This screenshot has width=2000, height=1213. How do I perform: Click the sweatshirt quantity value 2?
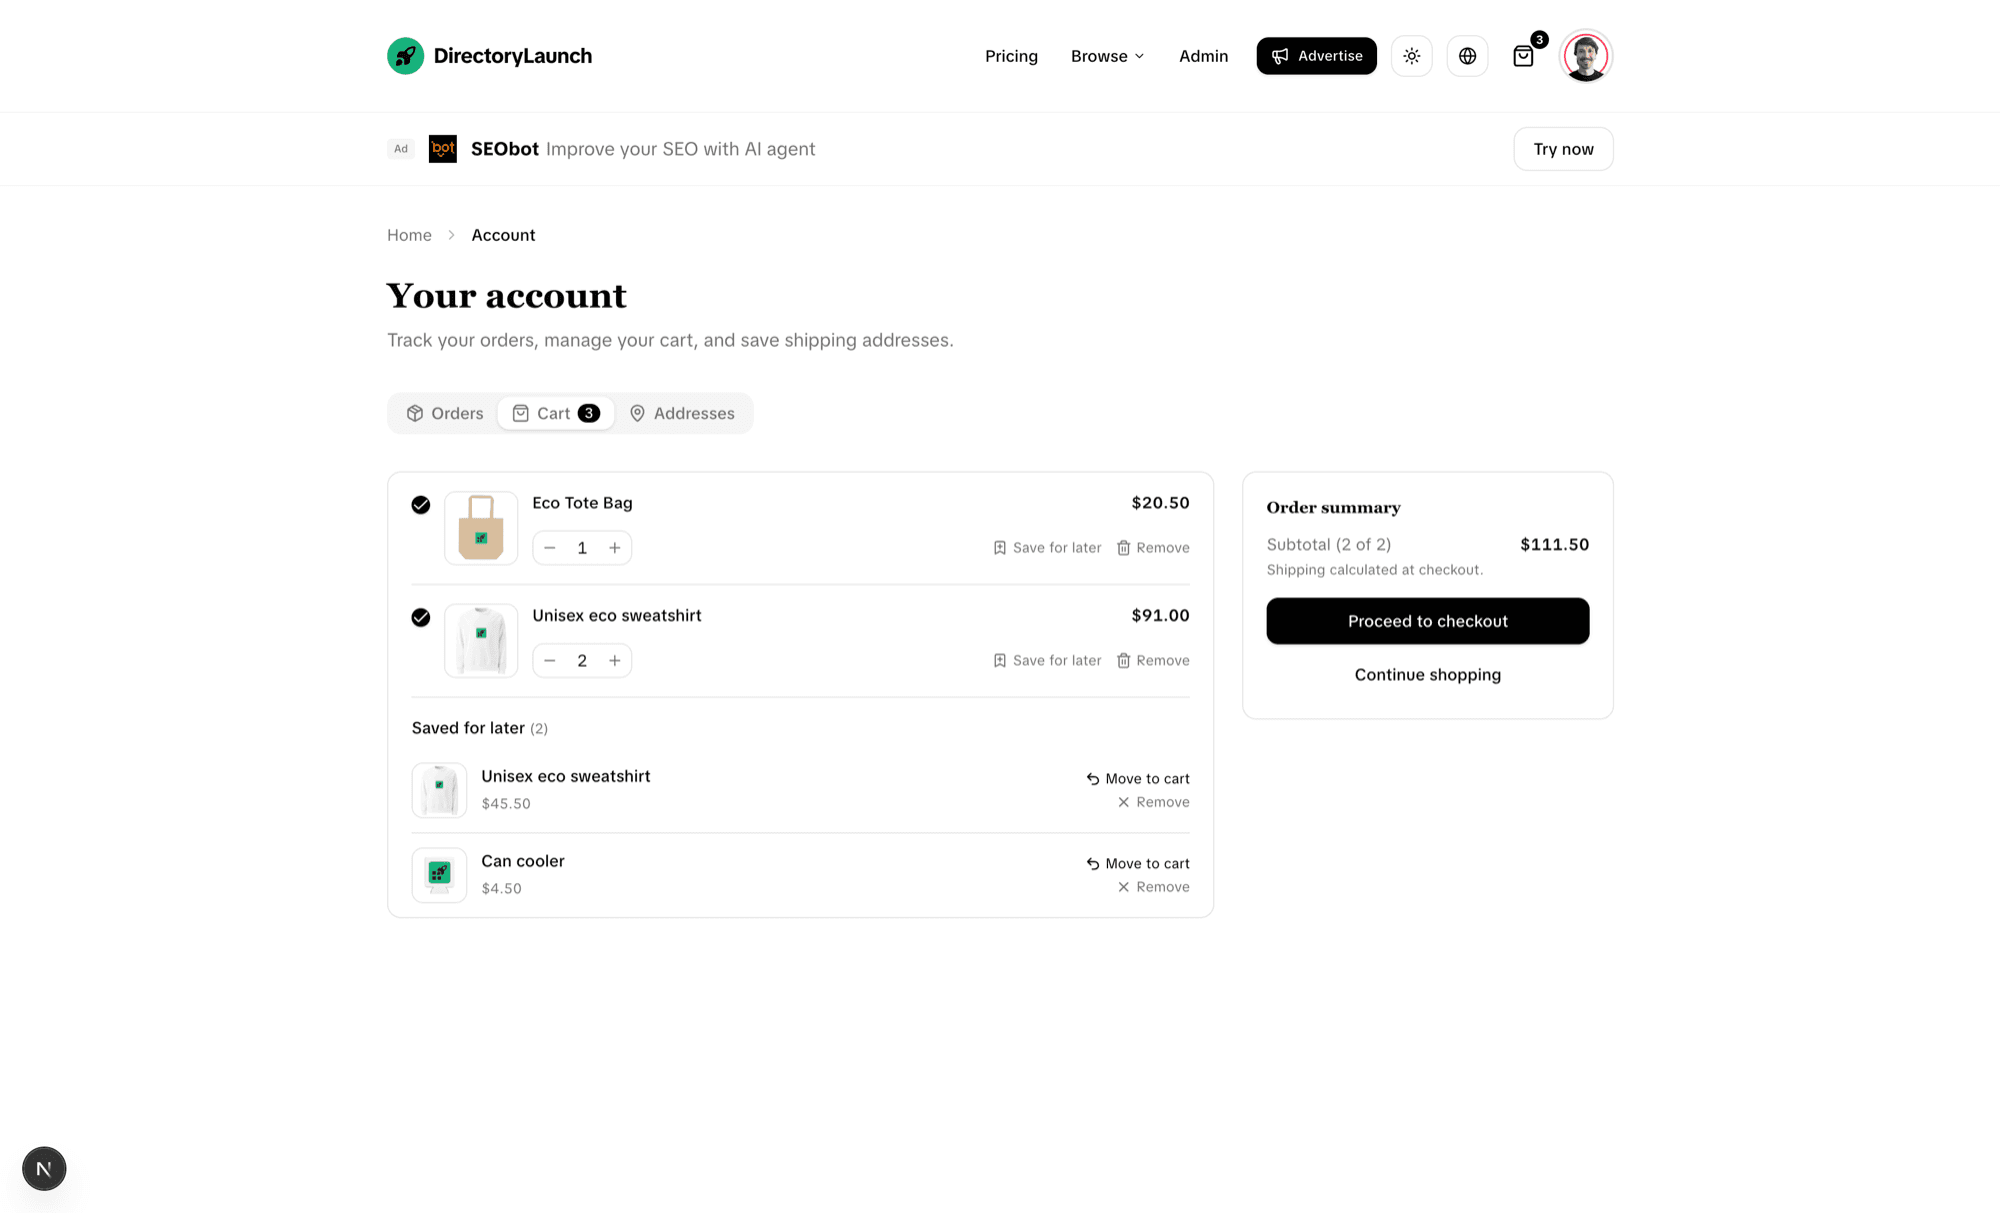[582, 661]
